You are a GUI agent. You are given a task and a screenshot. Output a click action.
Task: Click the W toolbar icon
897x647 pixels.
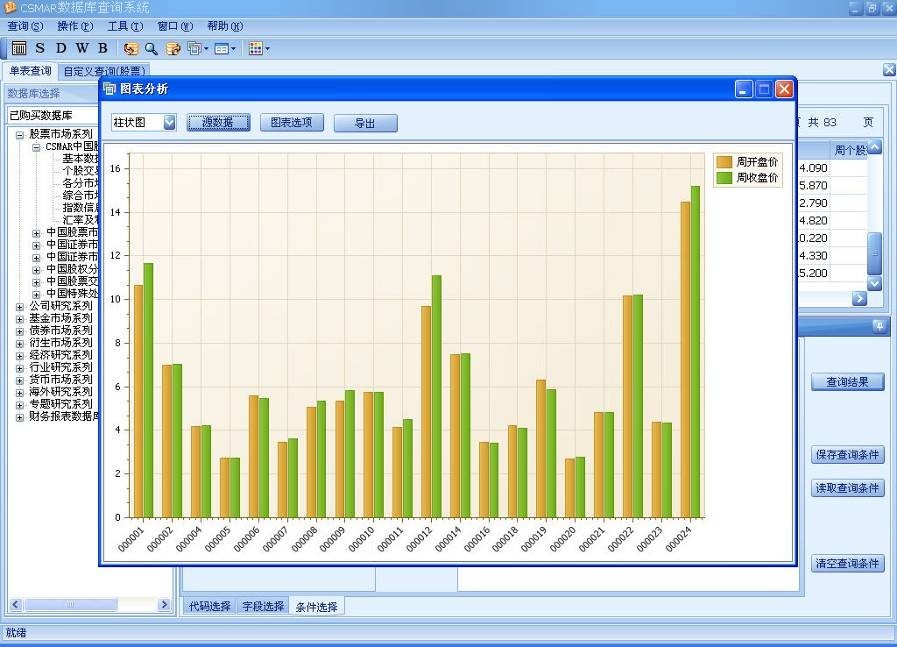coord(82,48)
